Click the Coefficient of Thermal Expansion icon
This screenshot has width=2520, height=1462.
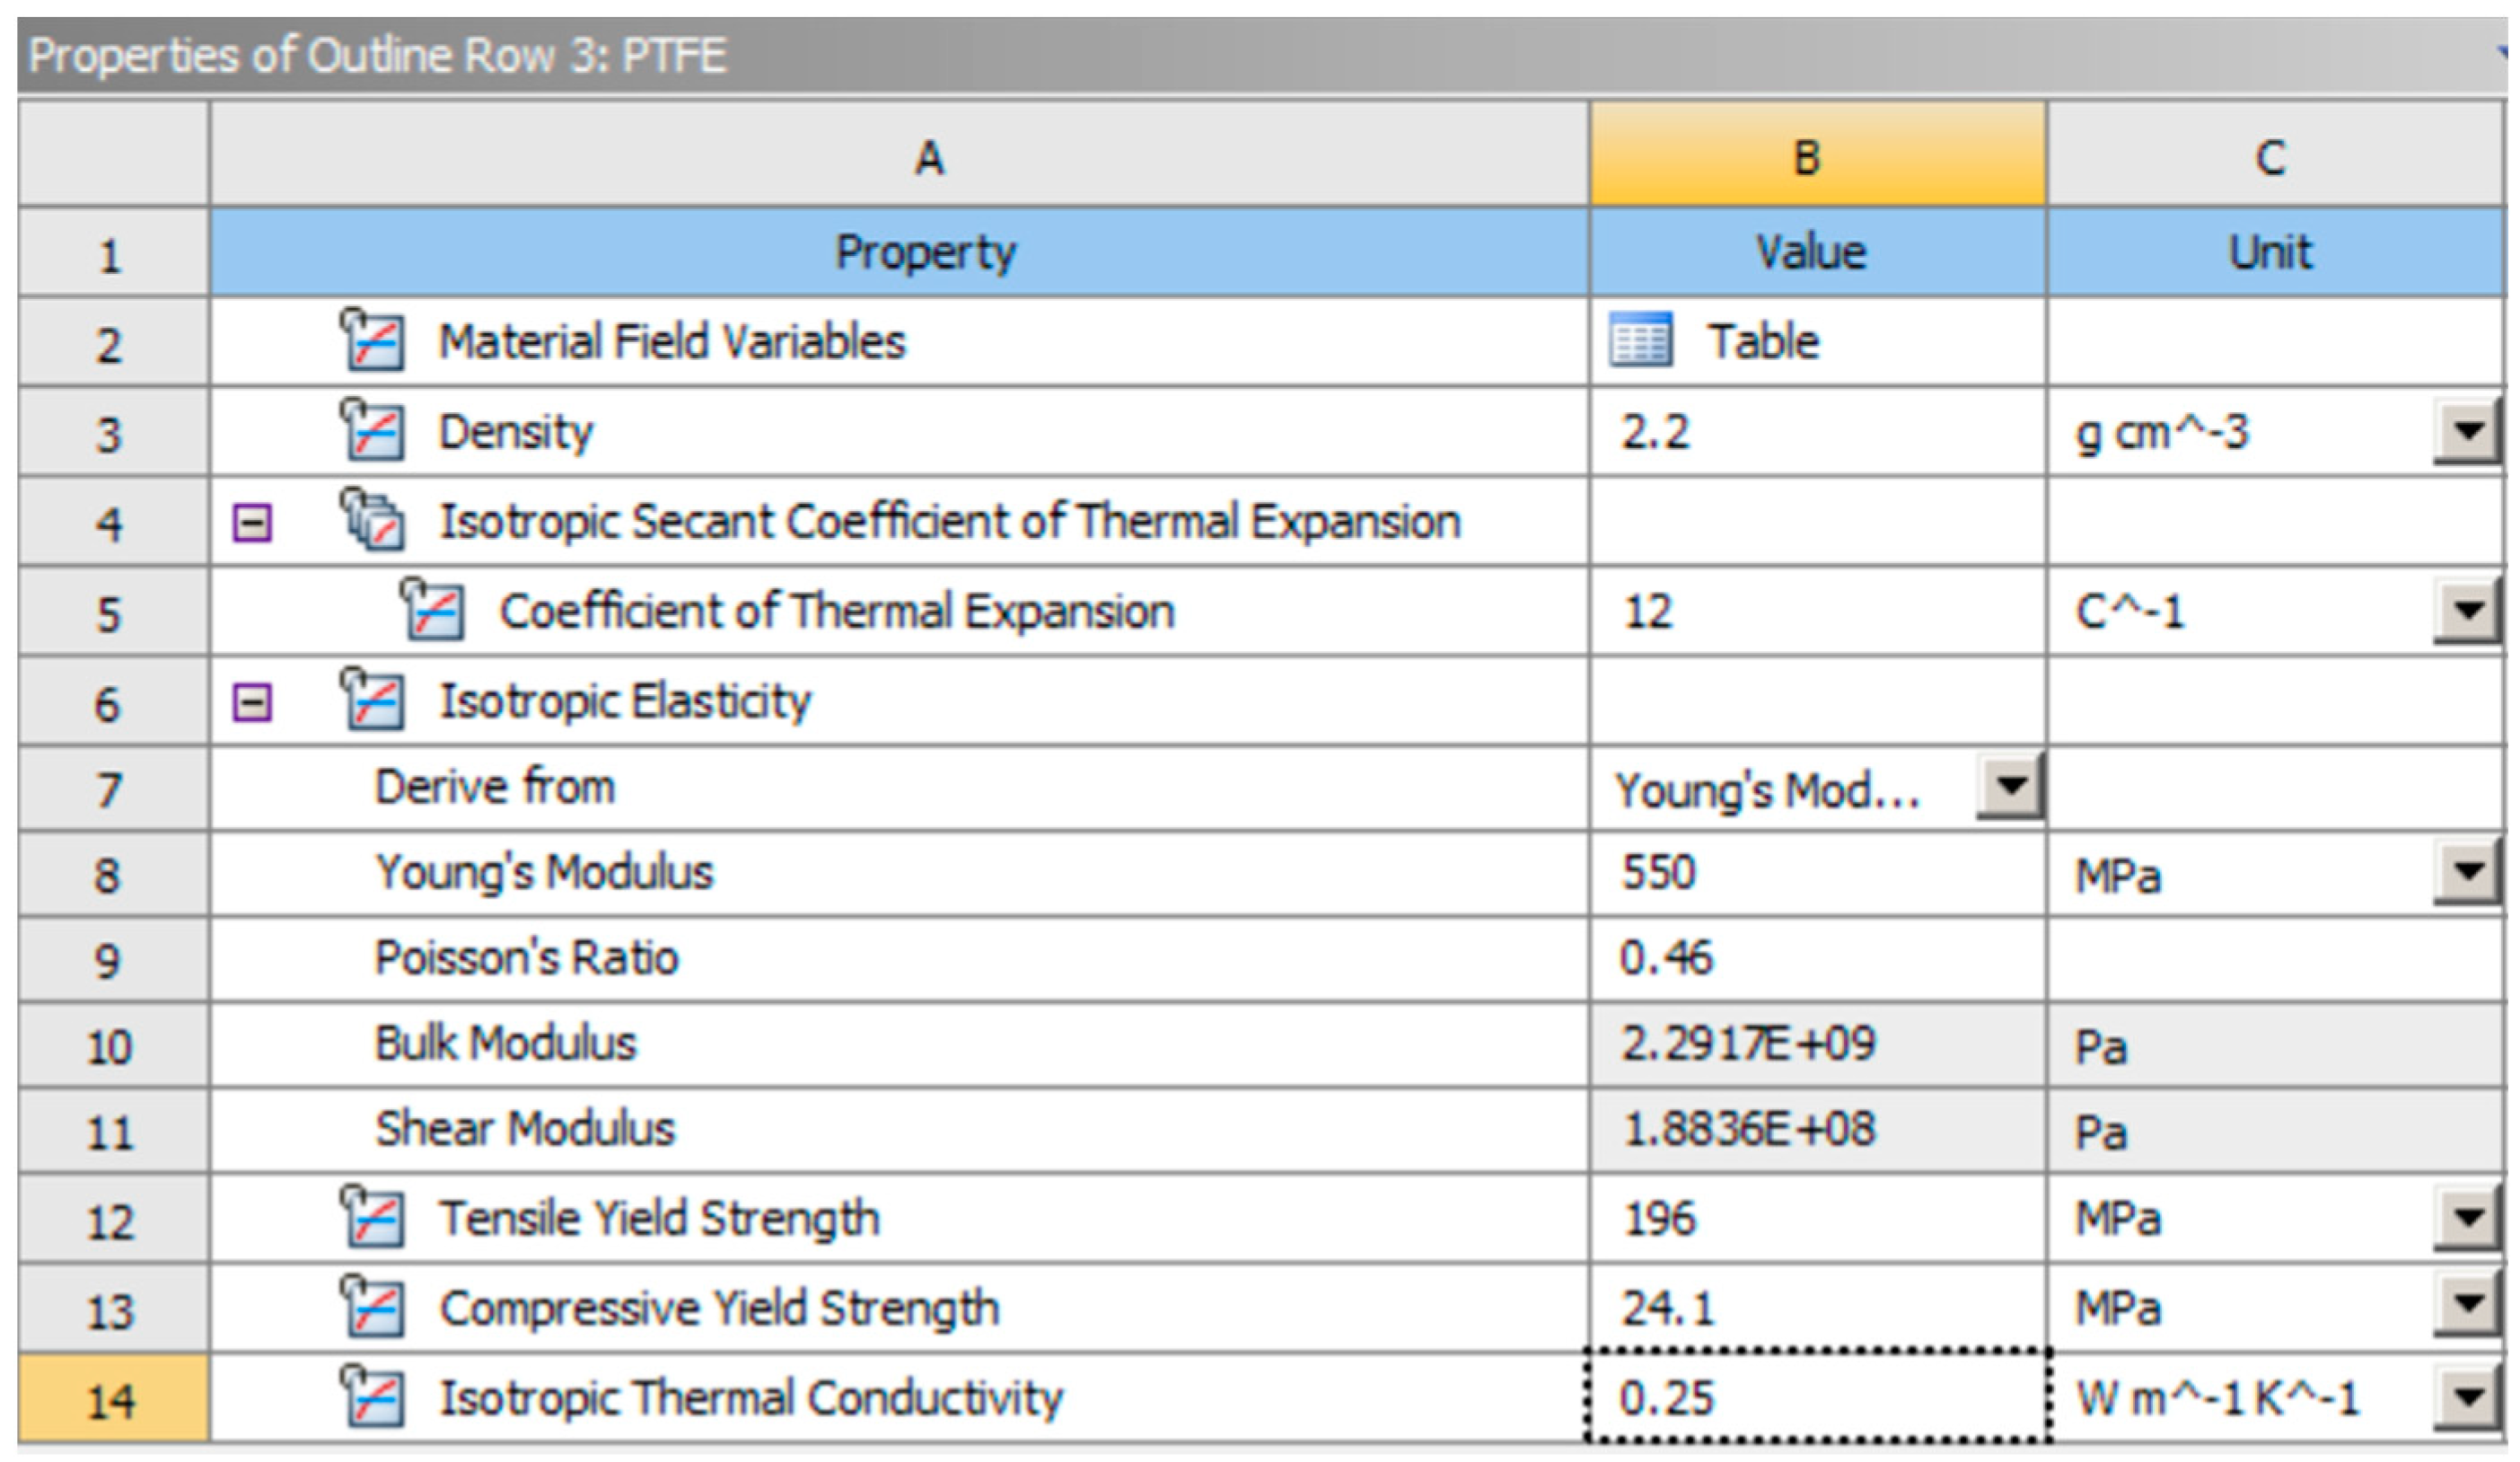point(432,610)
